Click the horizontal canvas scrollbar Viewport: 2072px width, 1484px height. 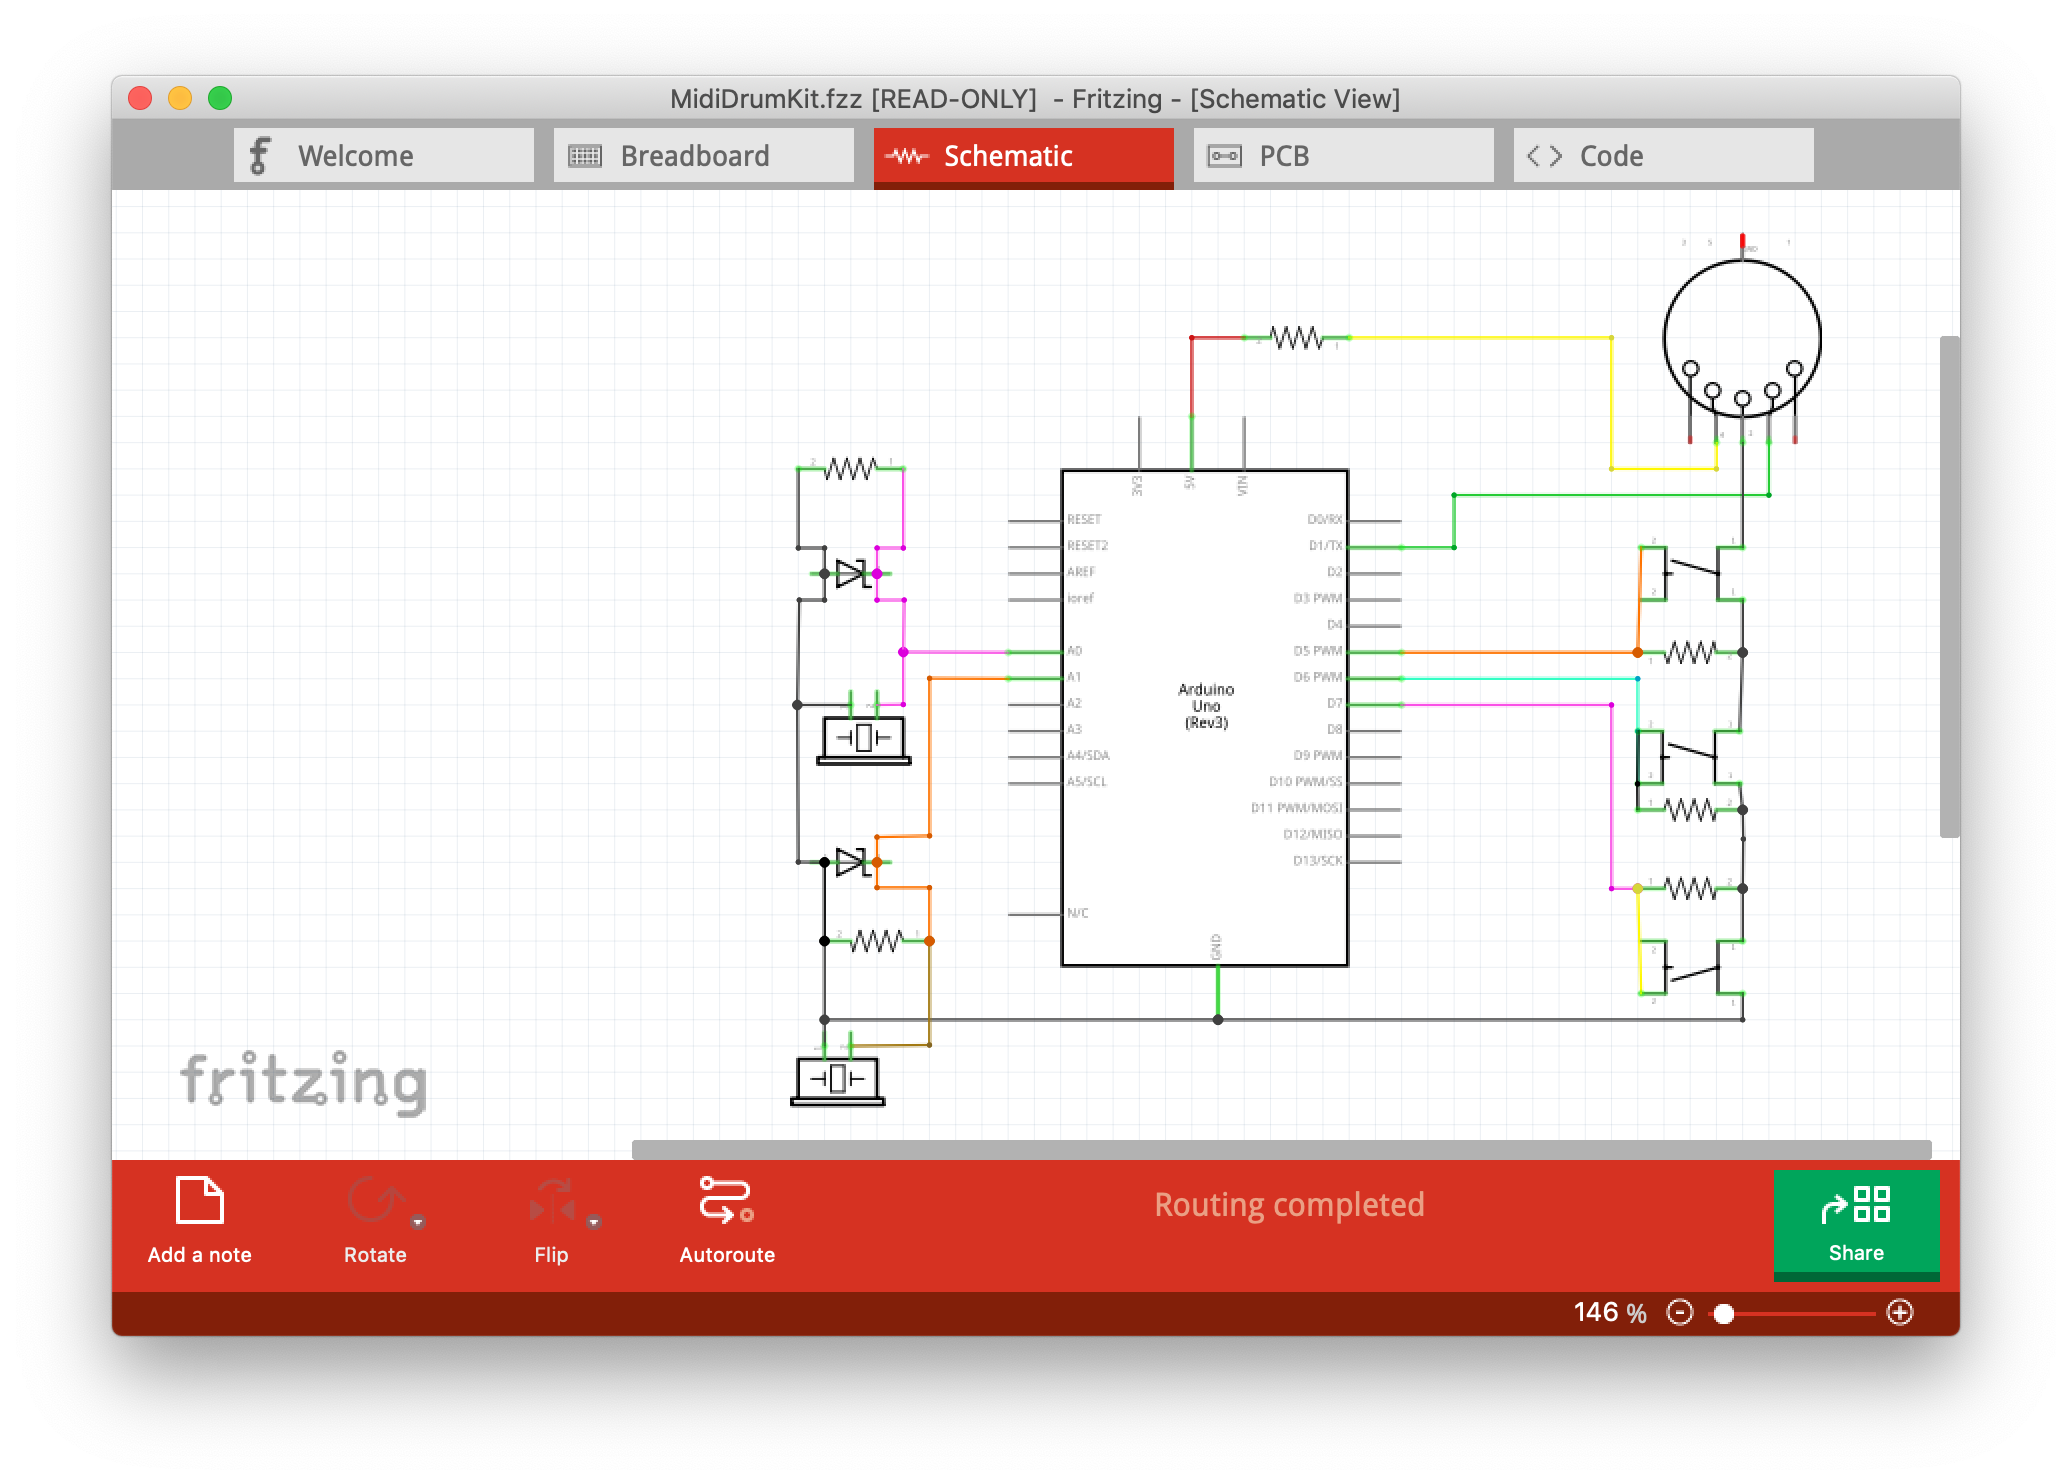pos(1281,1149)
